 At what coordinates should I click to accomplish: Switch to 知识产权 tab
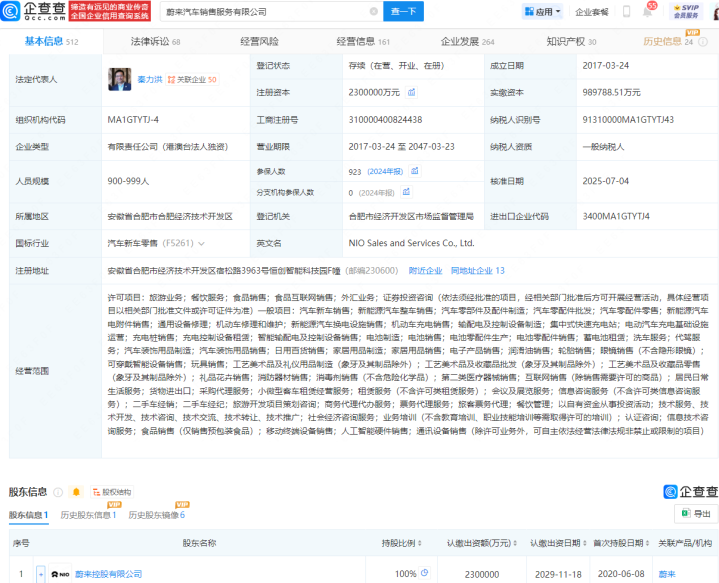[x=571, y=42]
